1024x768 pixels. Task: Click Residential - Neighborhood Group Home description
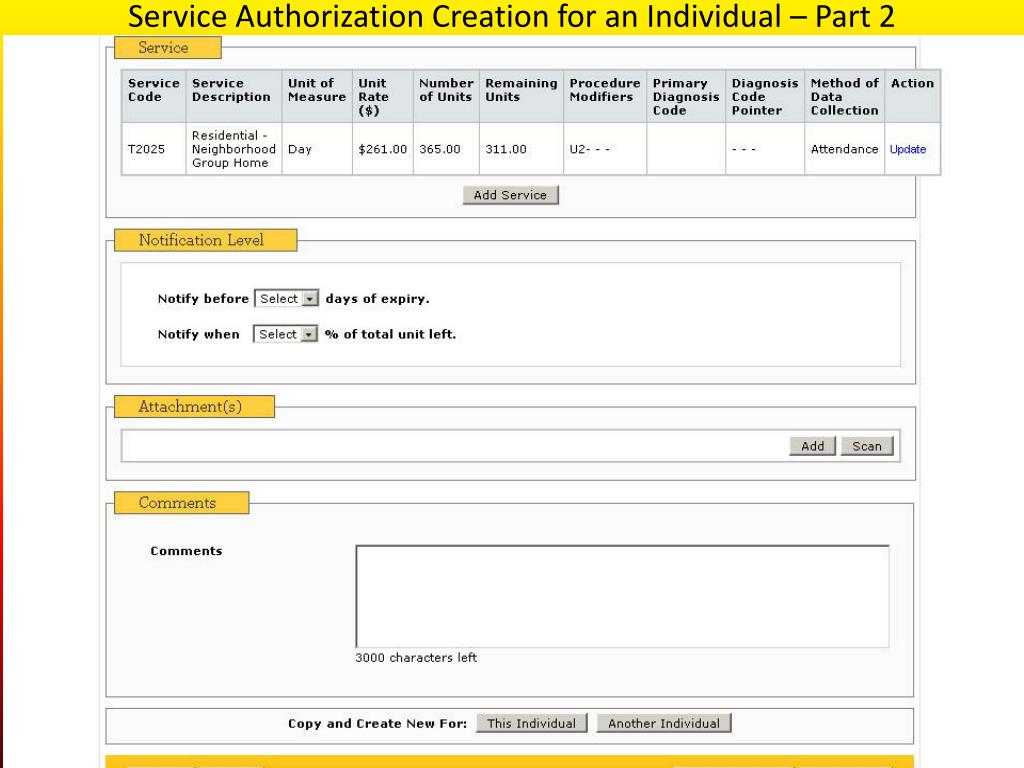[x=232, y=150]
